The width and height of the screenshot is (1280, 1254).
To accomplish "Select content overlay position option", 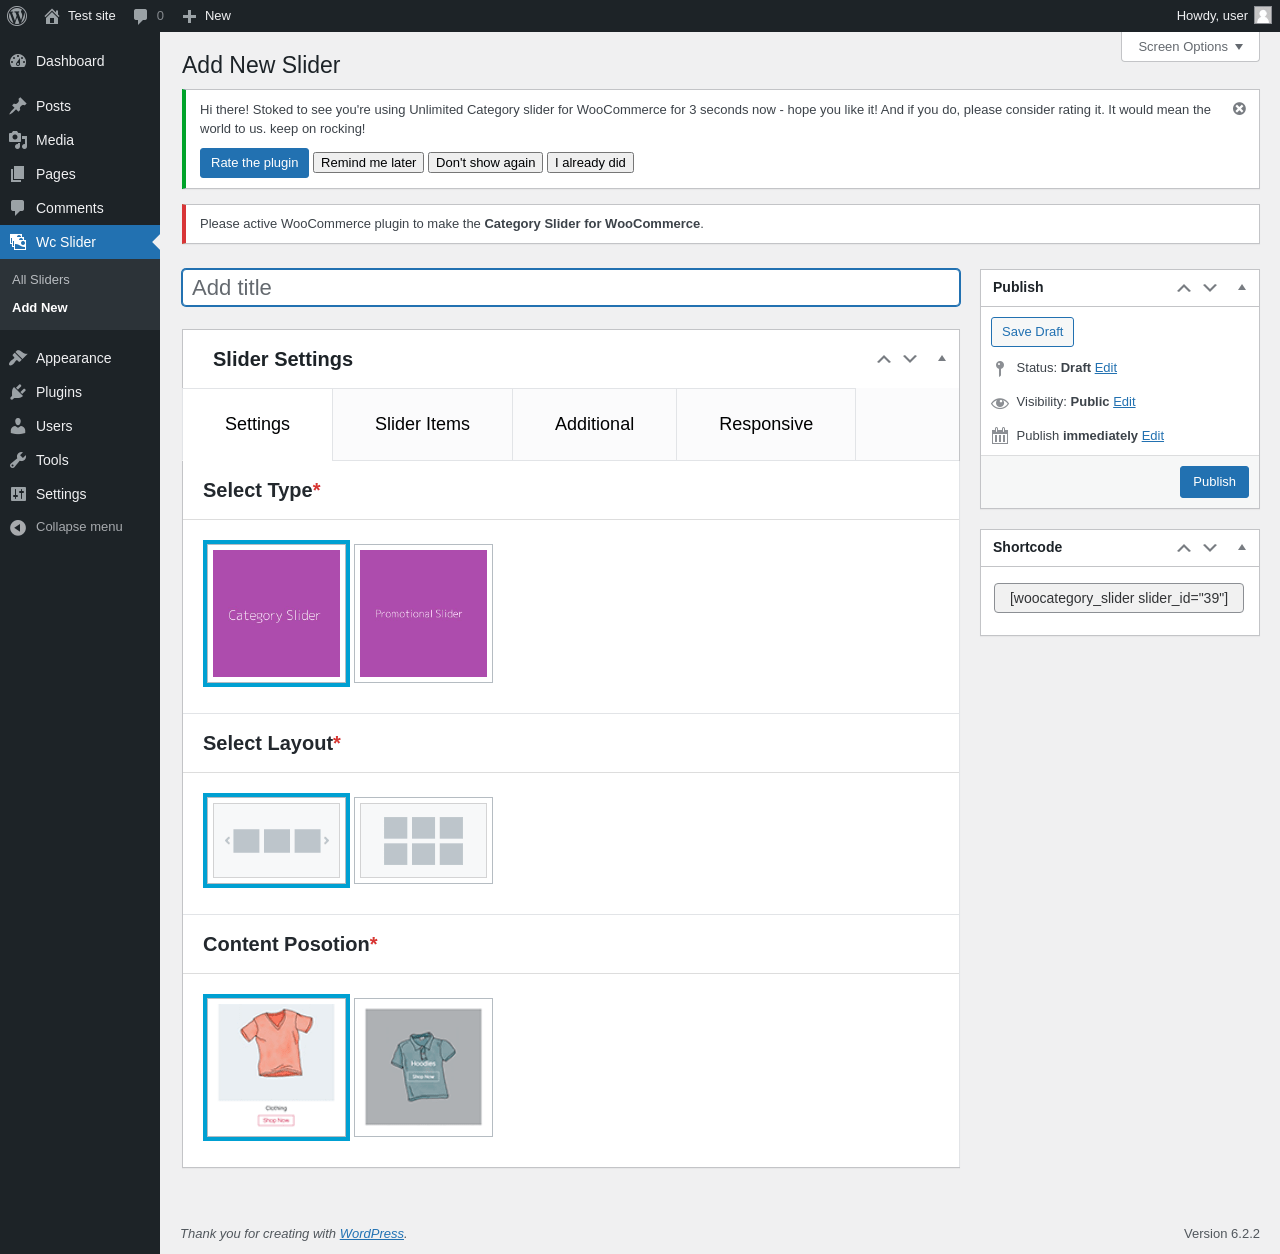I will (423, 1067).
